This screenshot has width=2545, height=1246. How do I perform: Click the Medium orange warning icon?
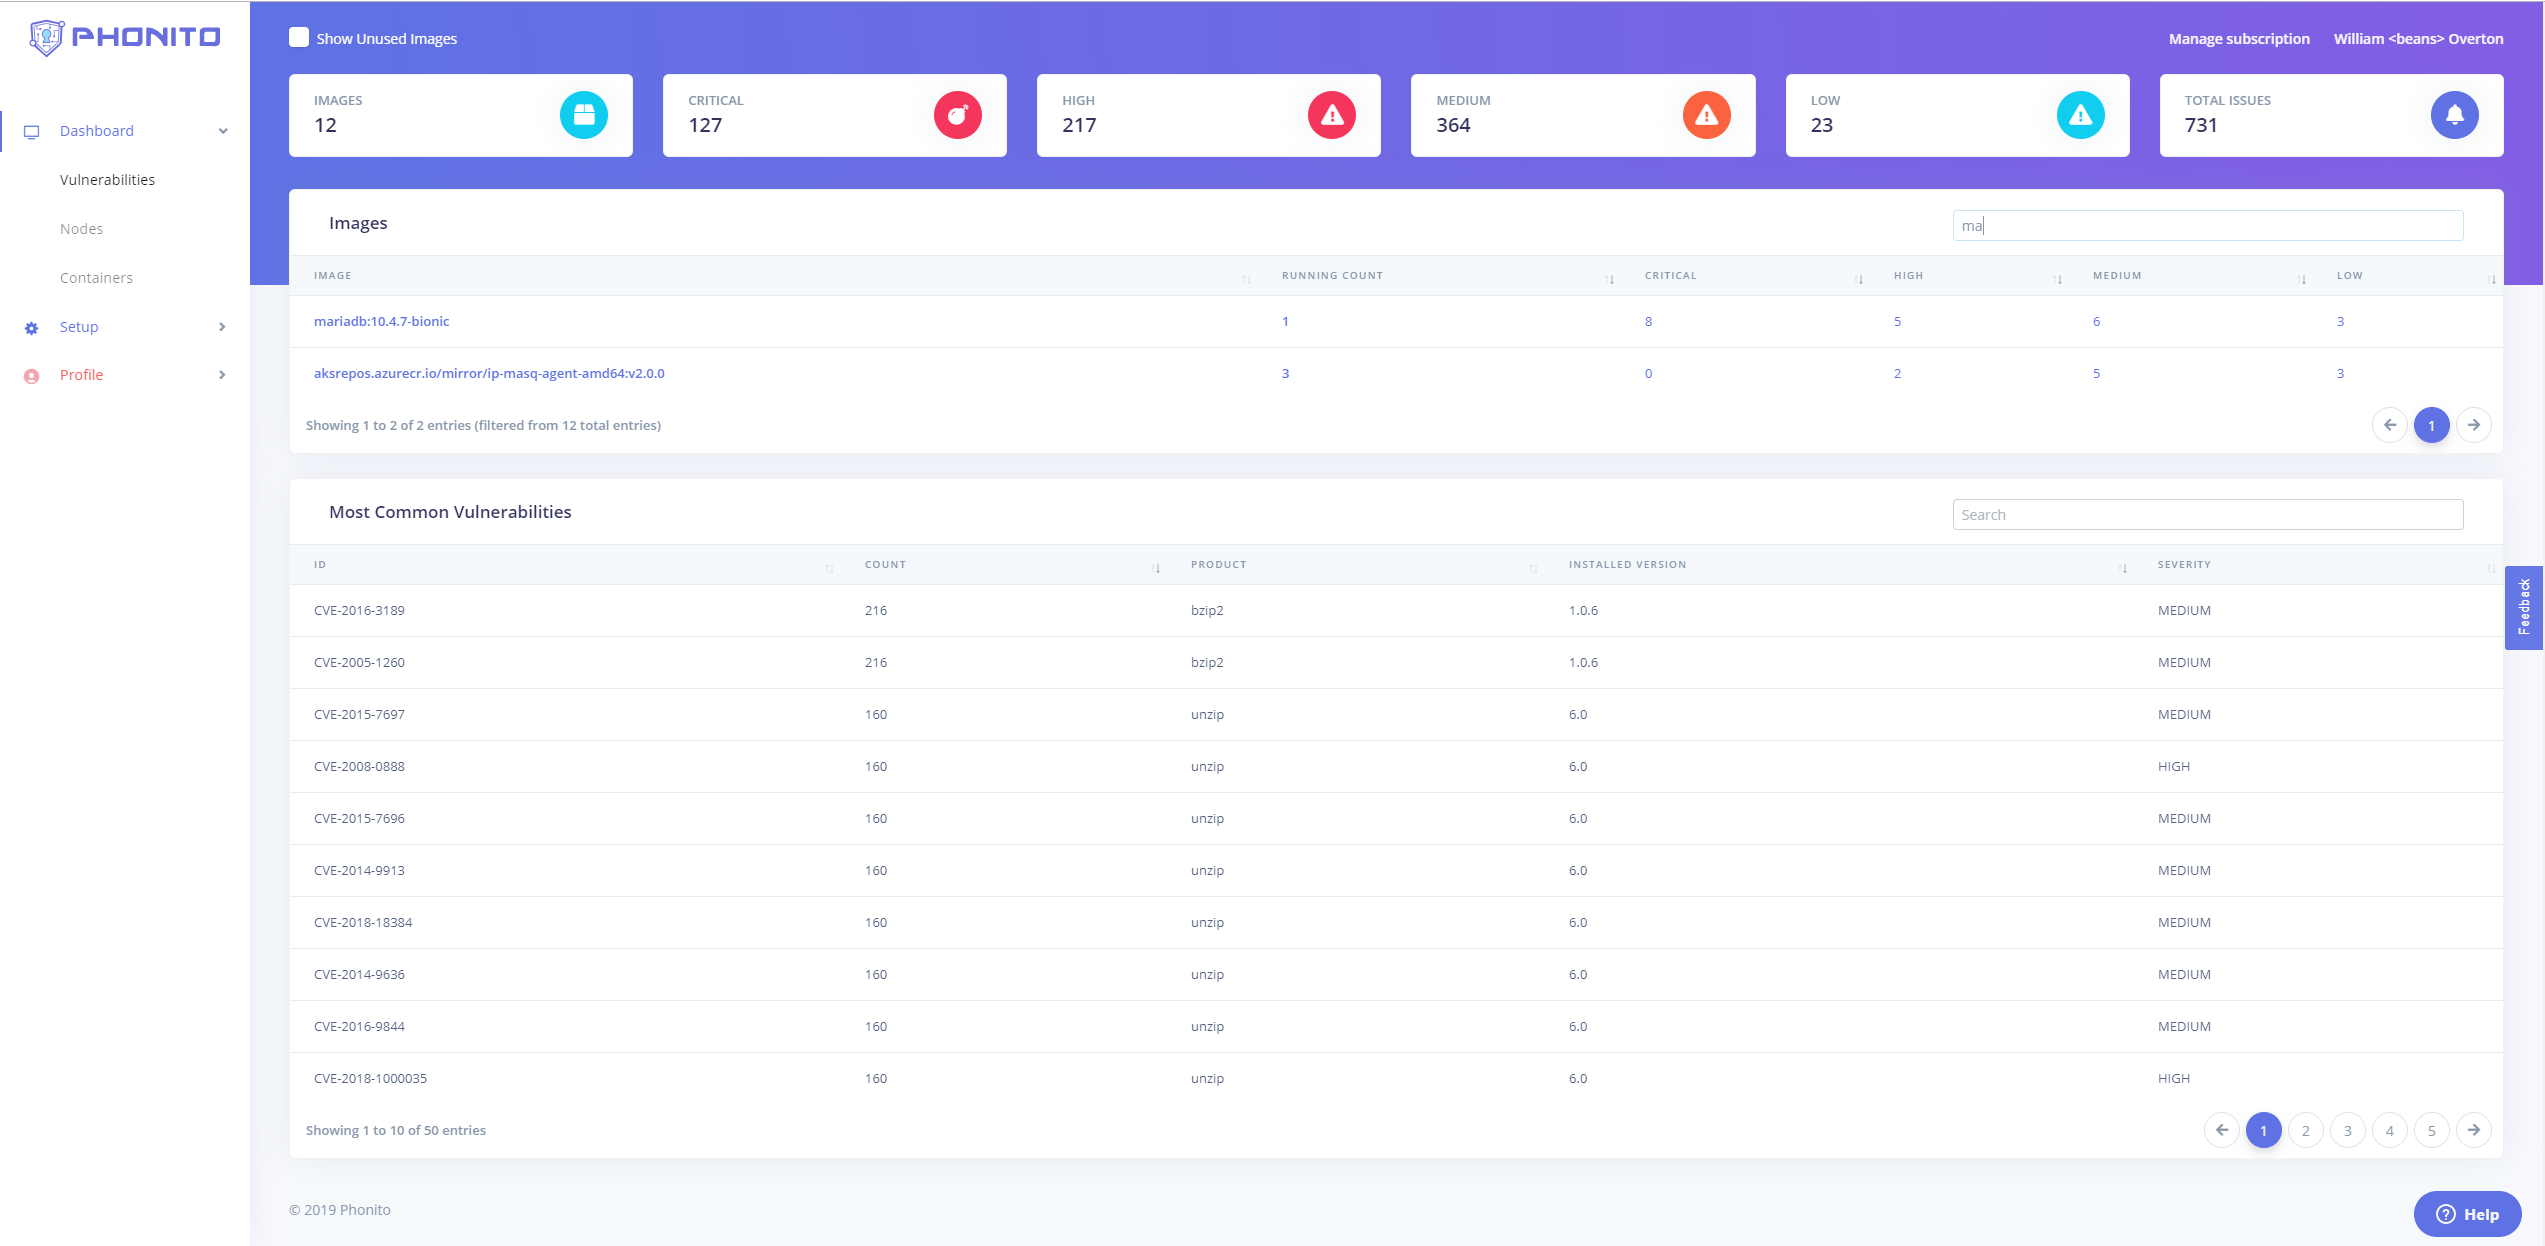(1706, 115)
